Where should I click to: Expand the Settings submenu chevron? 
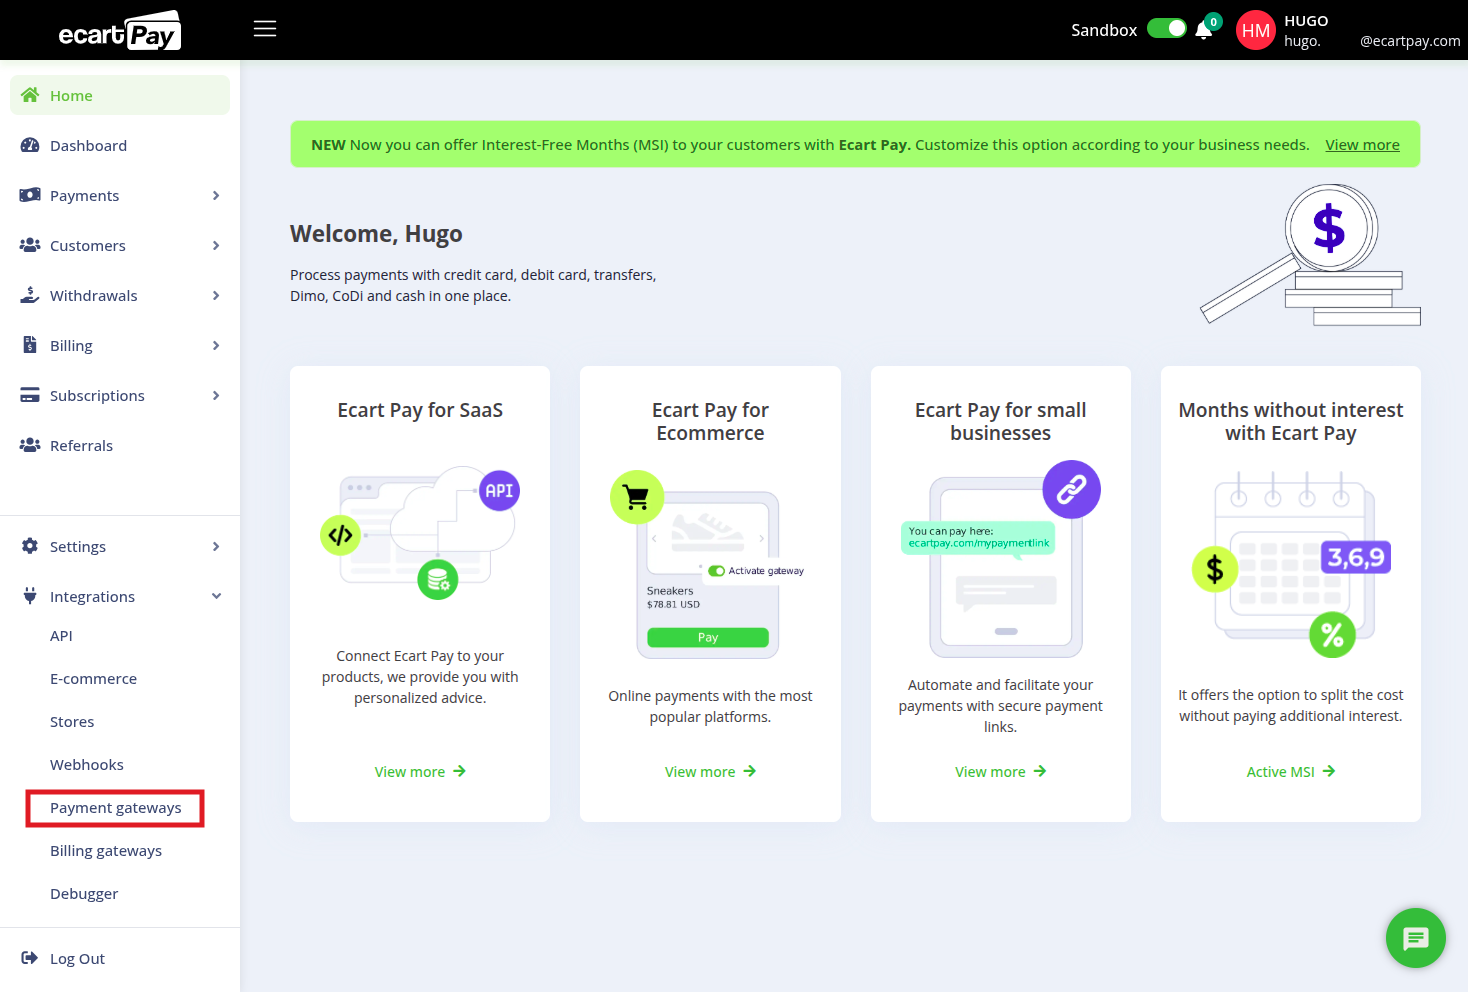(x=216, y=546)
